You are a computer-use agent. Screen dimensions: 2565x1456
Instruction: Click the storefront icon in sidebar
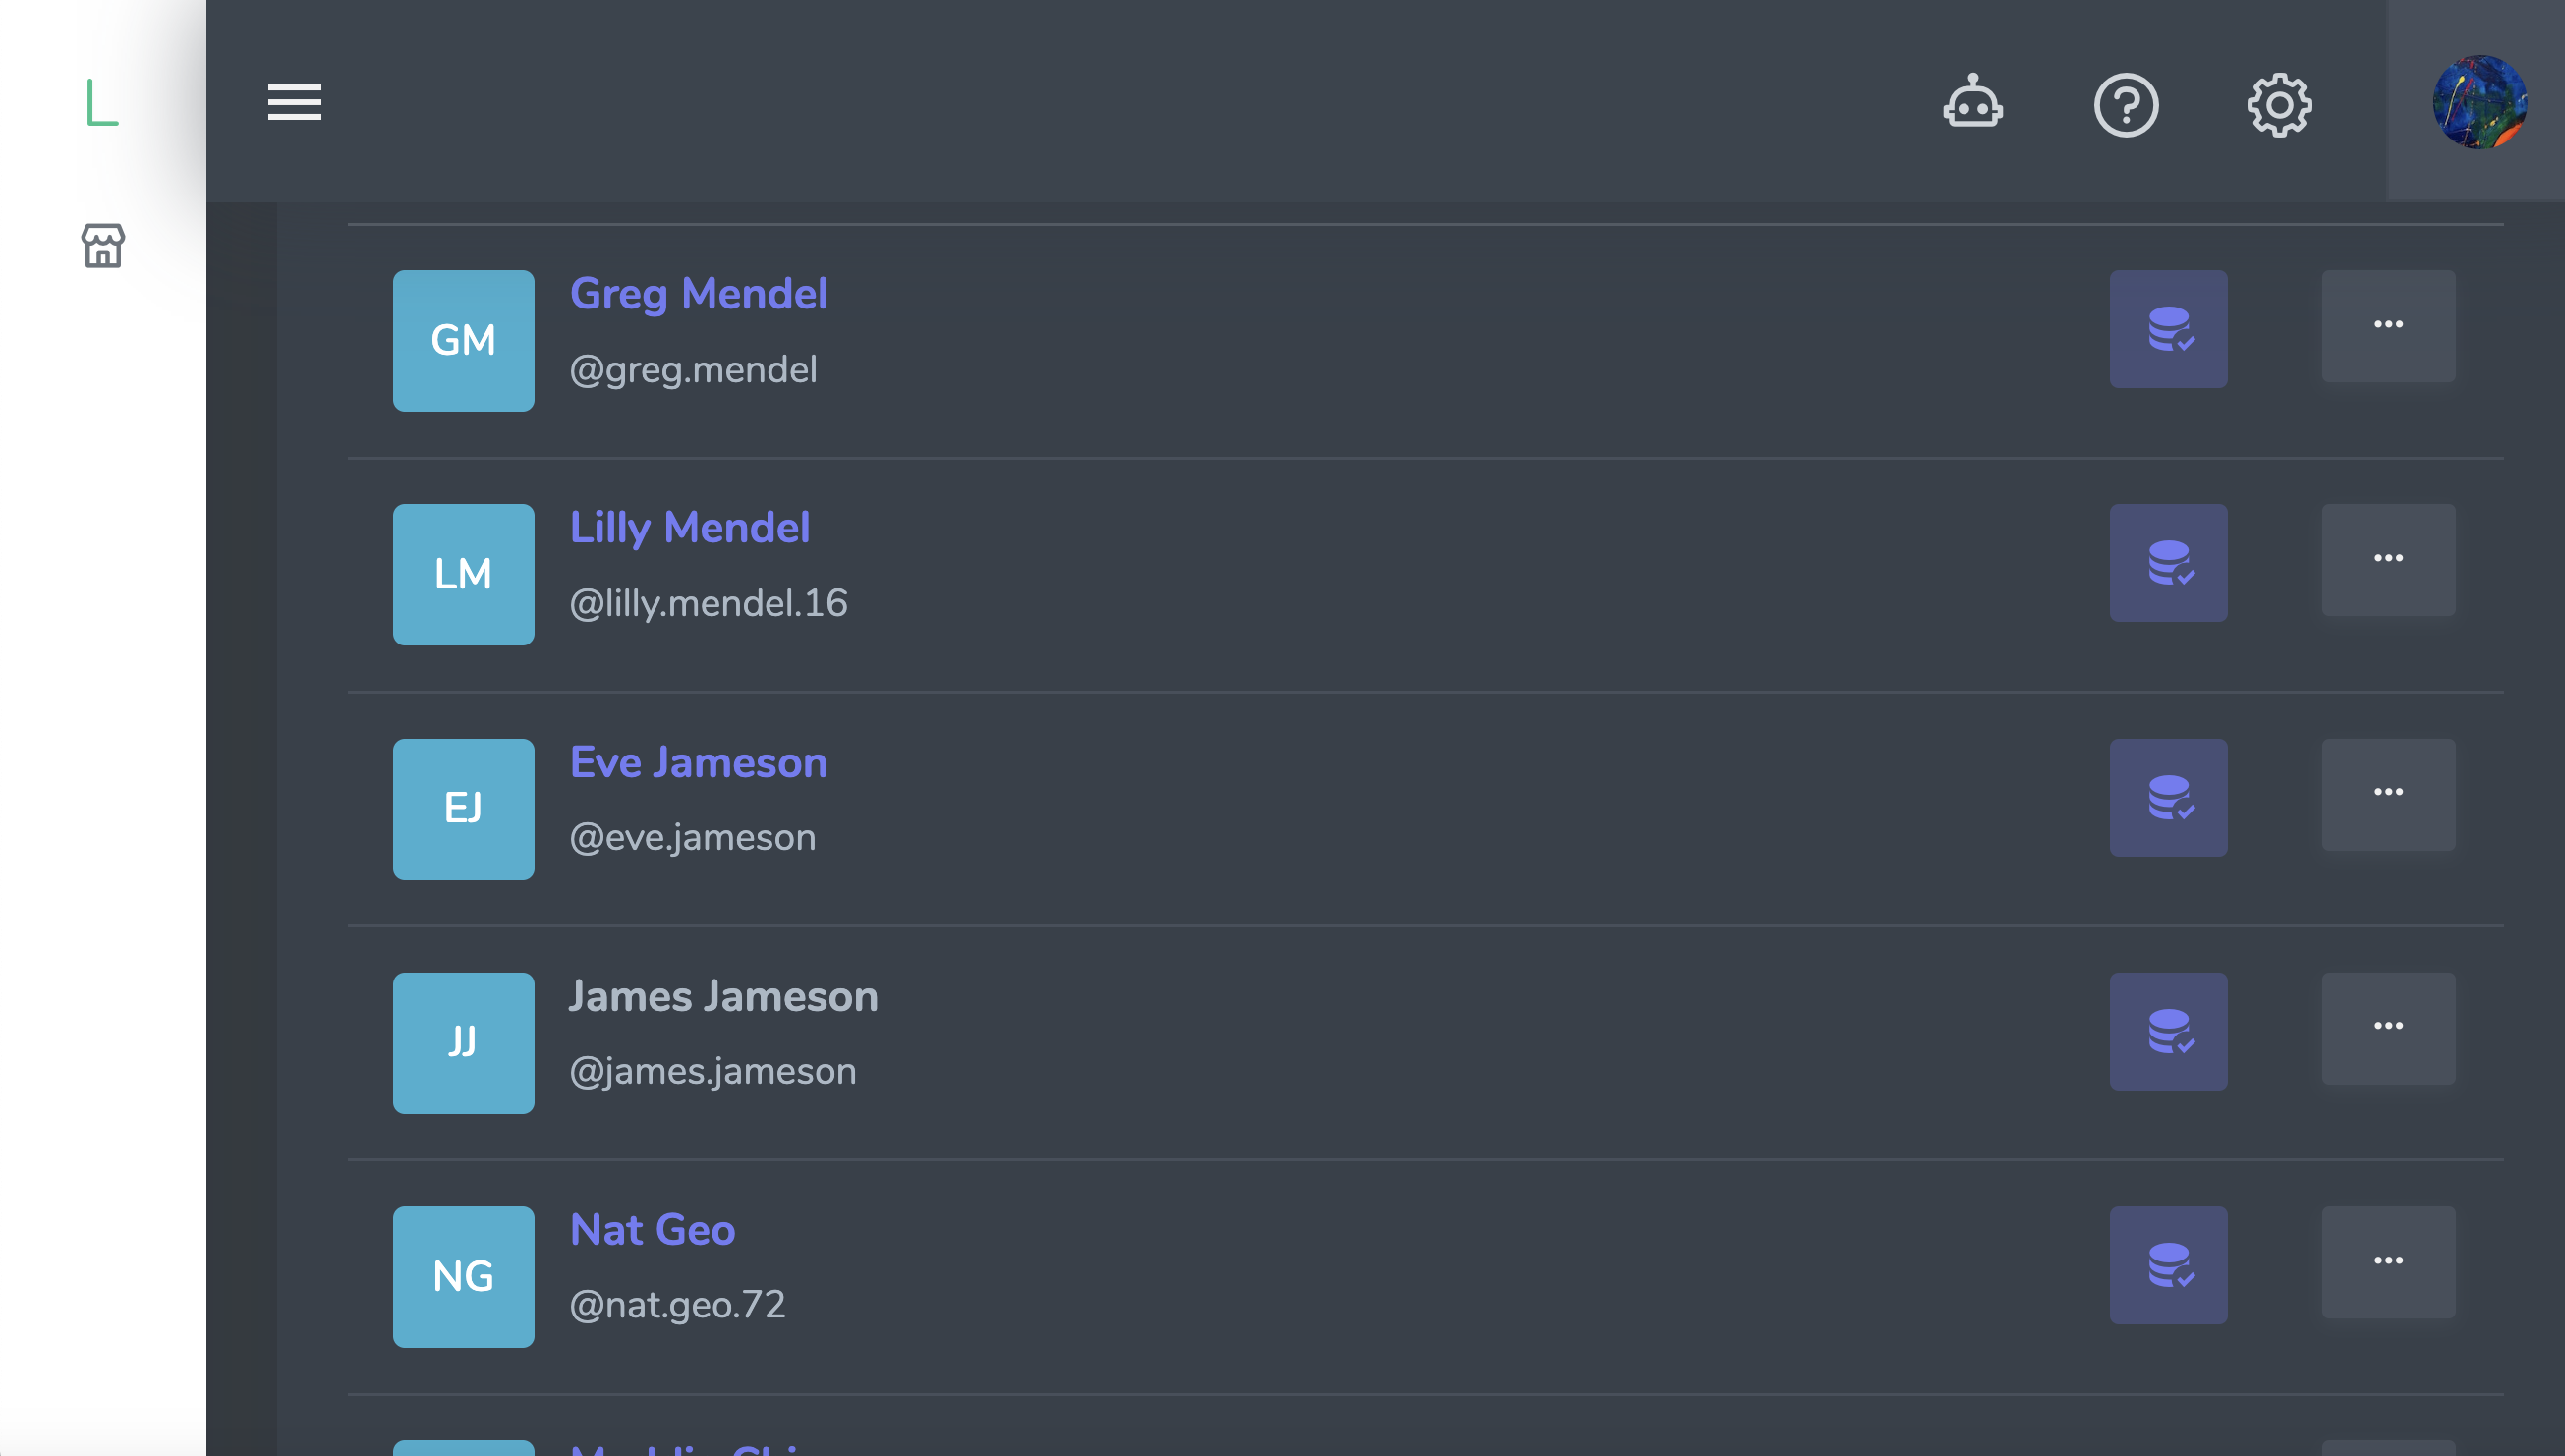[x=103, y=245]
